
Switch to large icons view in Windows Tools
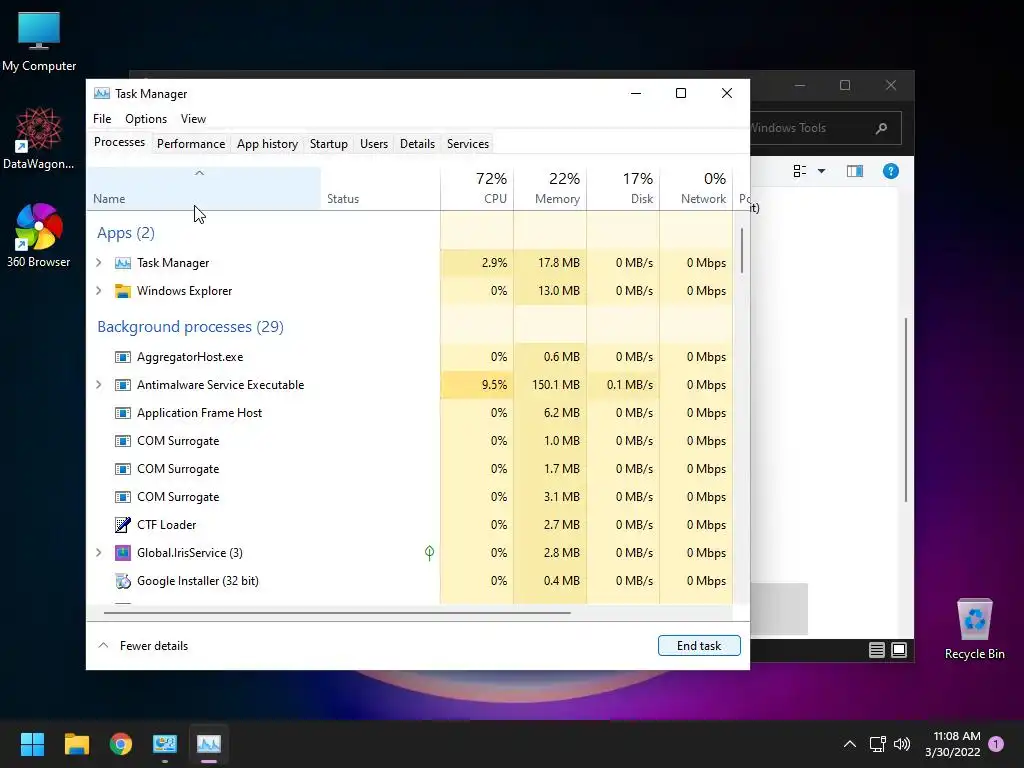click(899, 650)
